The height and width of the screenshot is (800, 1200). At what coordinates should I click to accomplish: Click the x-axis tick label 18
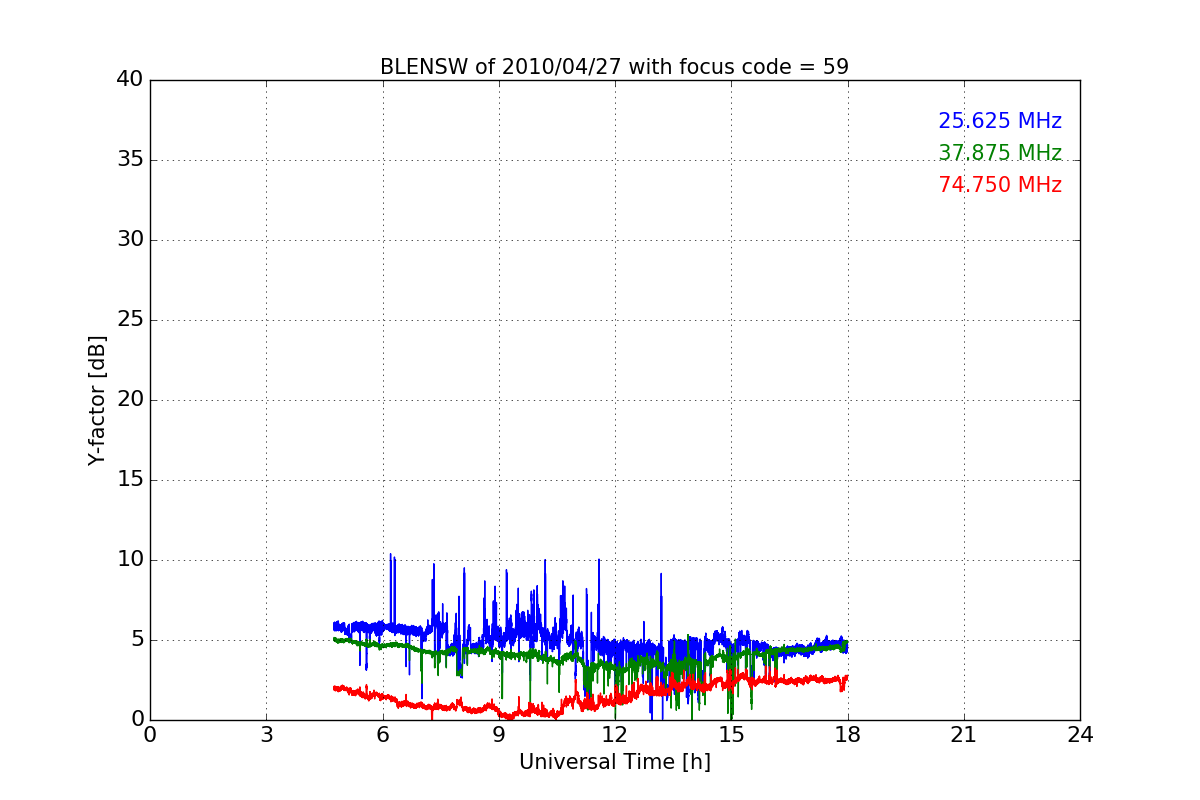[x=848, y=735]
